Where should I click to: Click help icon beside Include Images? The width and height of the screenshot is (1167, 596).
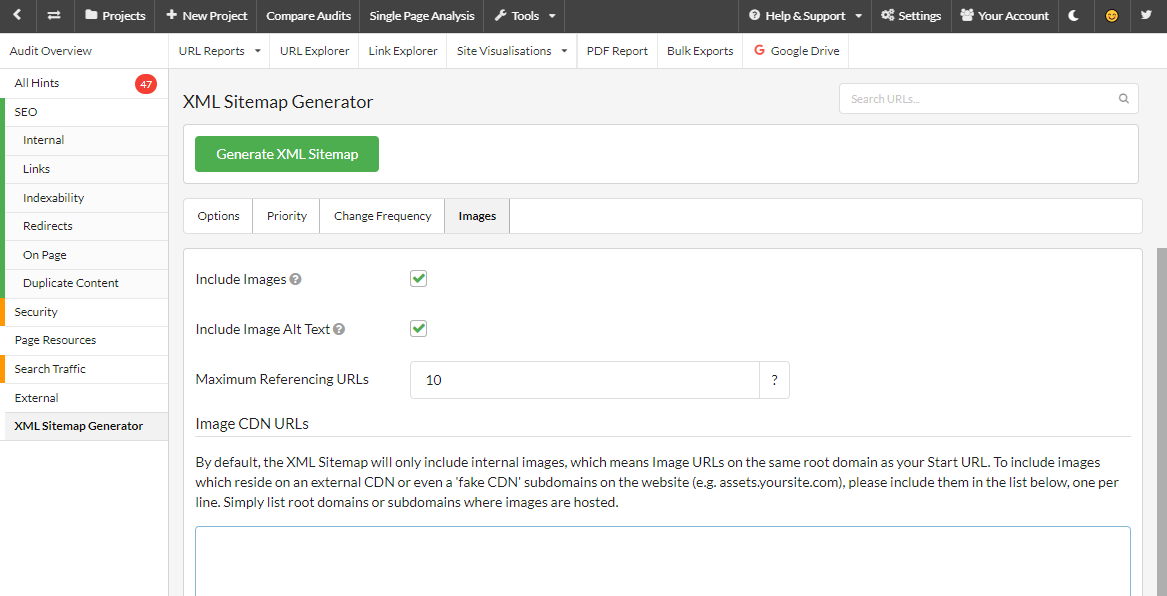click(x=295, y=280)
